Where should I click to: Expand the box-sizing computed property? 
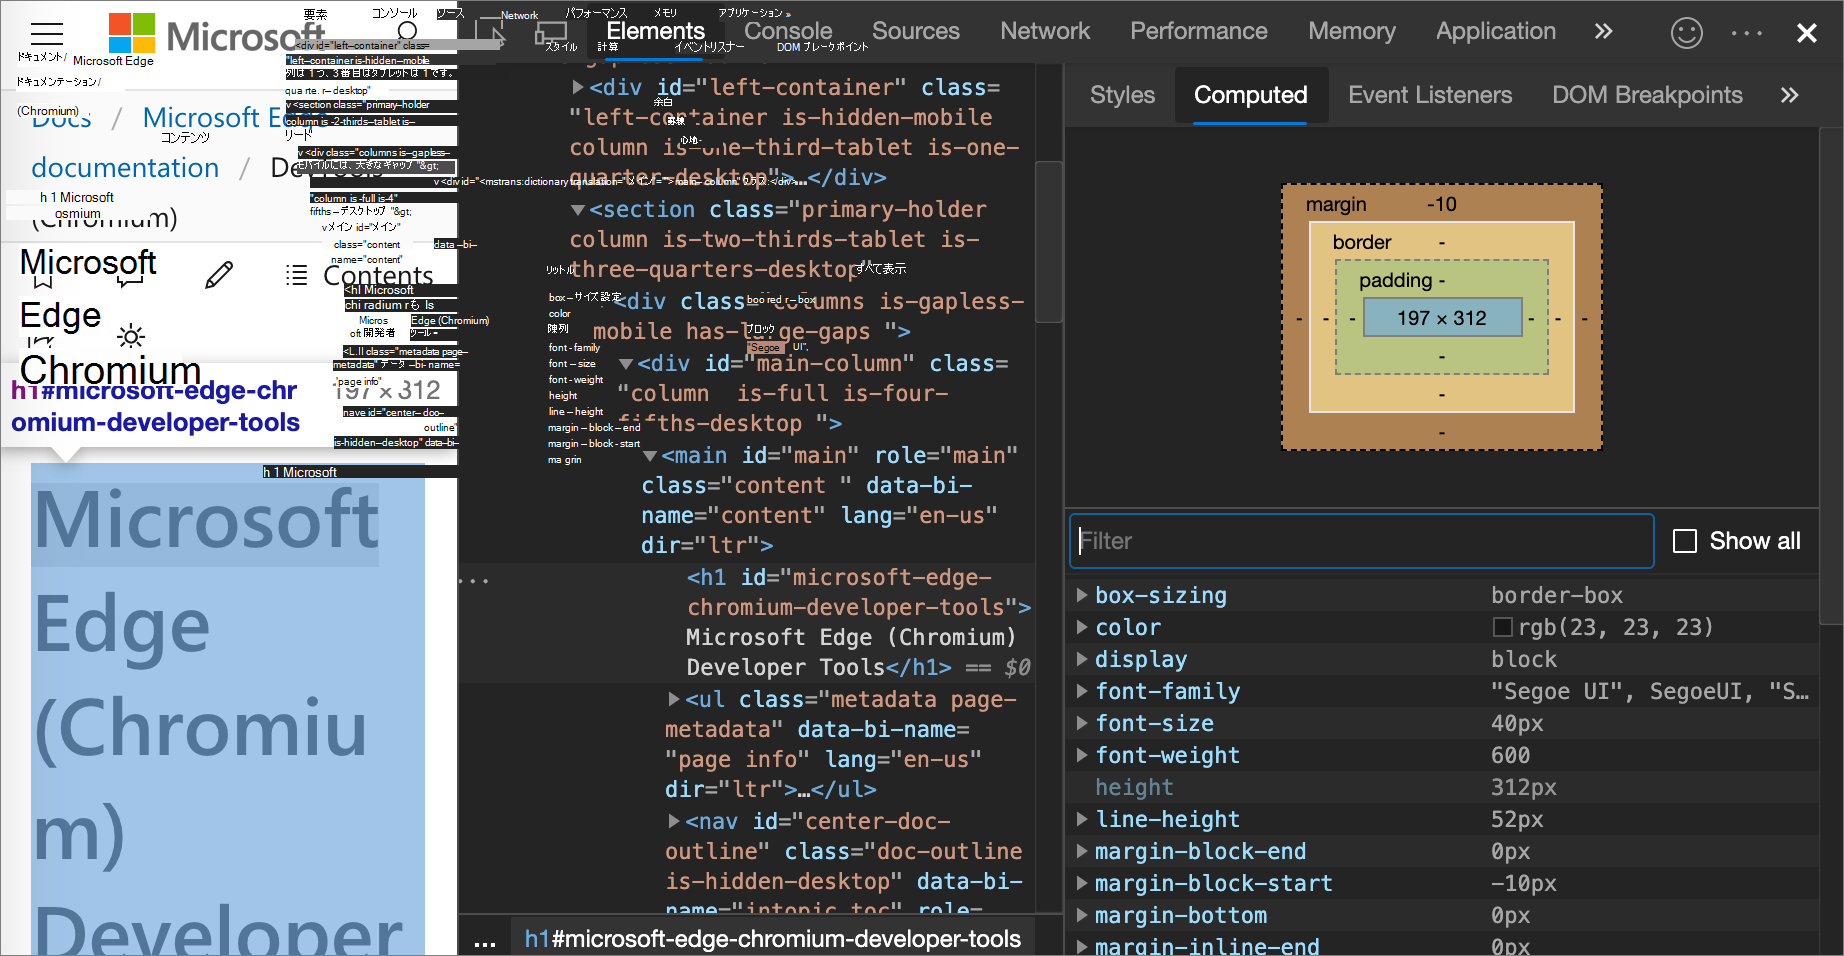[1081, 595]
